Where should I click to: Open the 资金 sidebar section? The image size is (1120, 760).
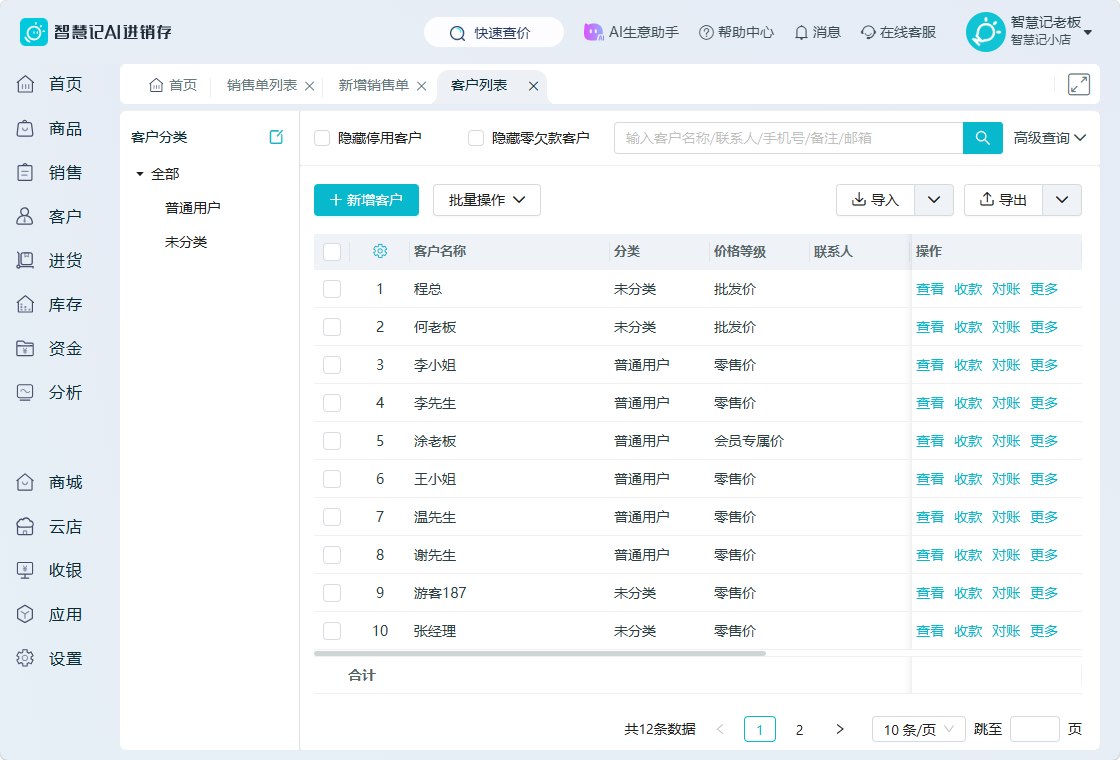point(49,349)
